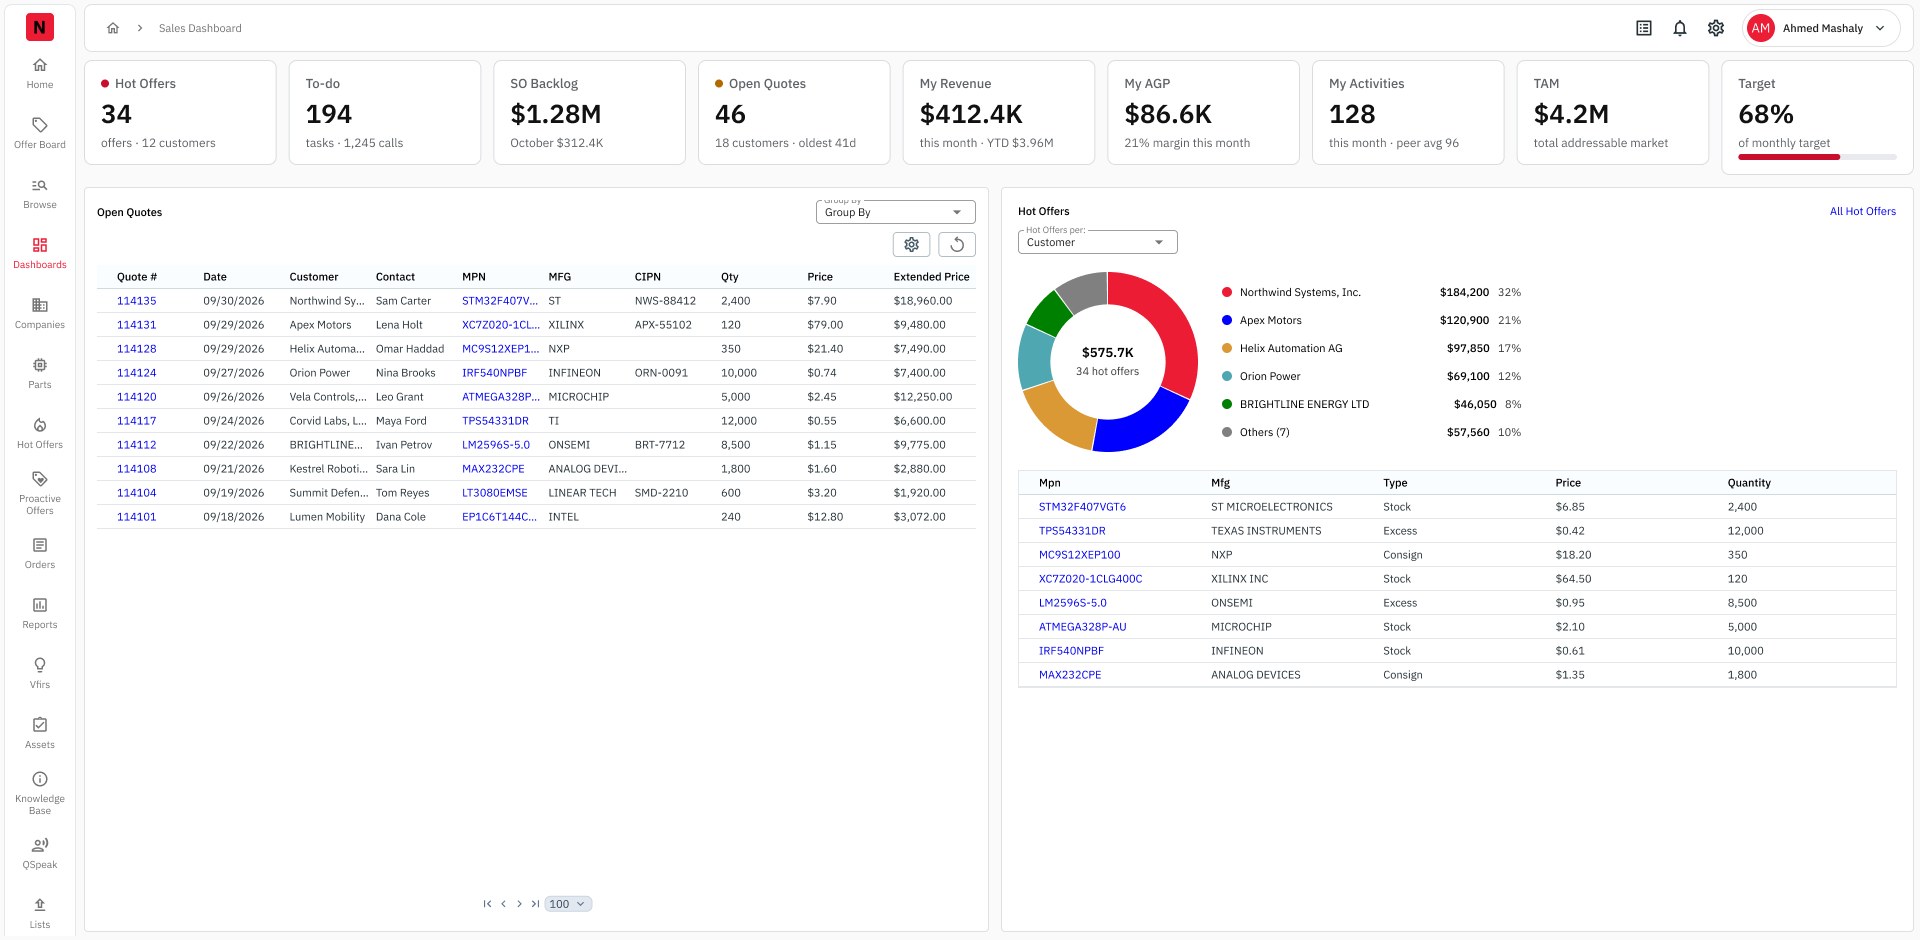Open Assets in the sidebar

[x=40, y=734]
